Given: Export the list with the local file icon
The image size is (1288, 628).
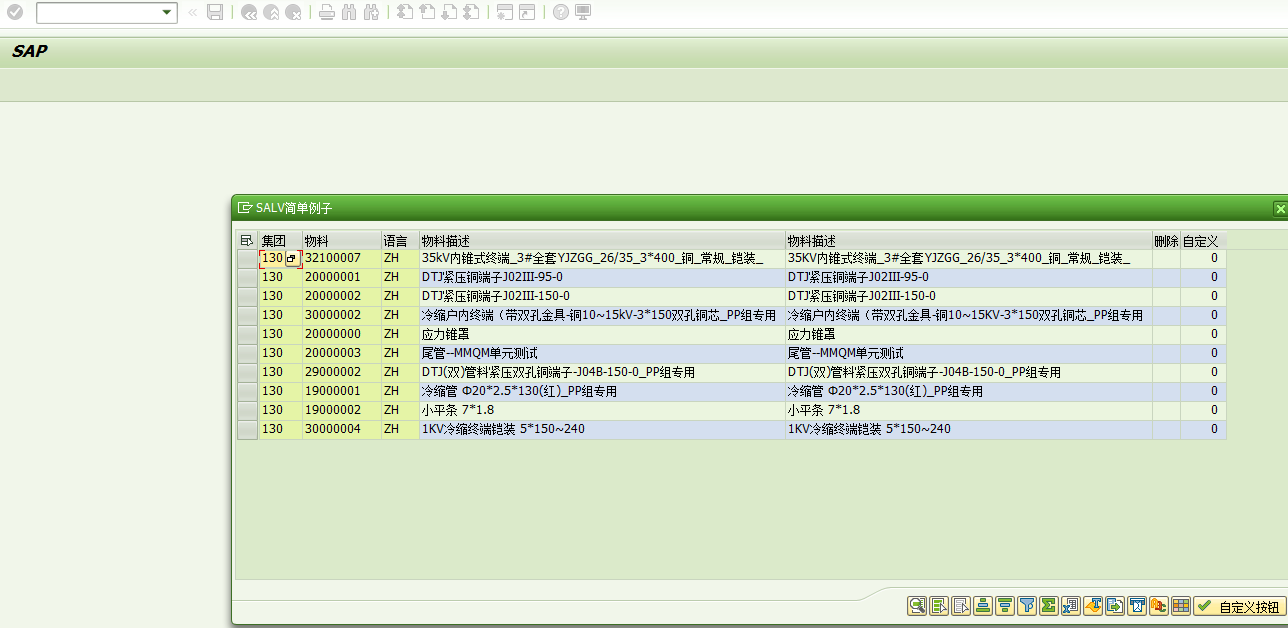Looking at the screenshot, I should point(1113,605).
